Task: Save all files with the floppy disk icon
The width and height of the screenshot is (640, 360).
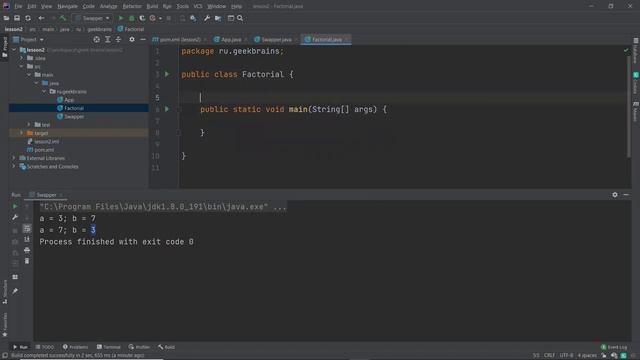Action: [17, 18]
